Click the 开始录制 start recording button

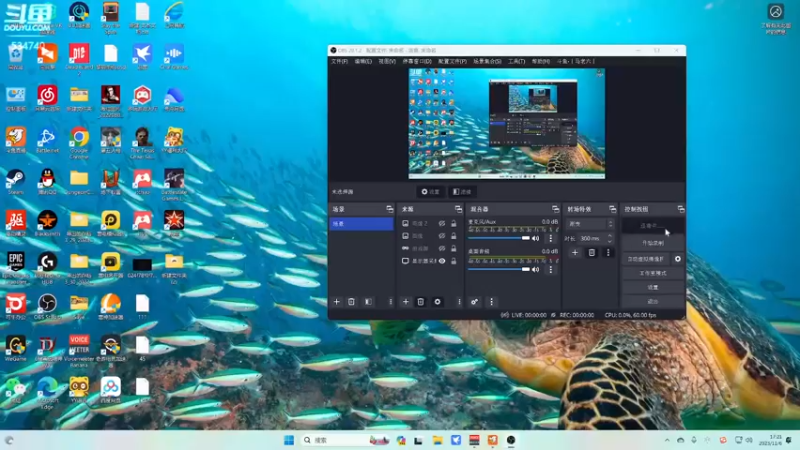[653, 242]
